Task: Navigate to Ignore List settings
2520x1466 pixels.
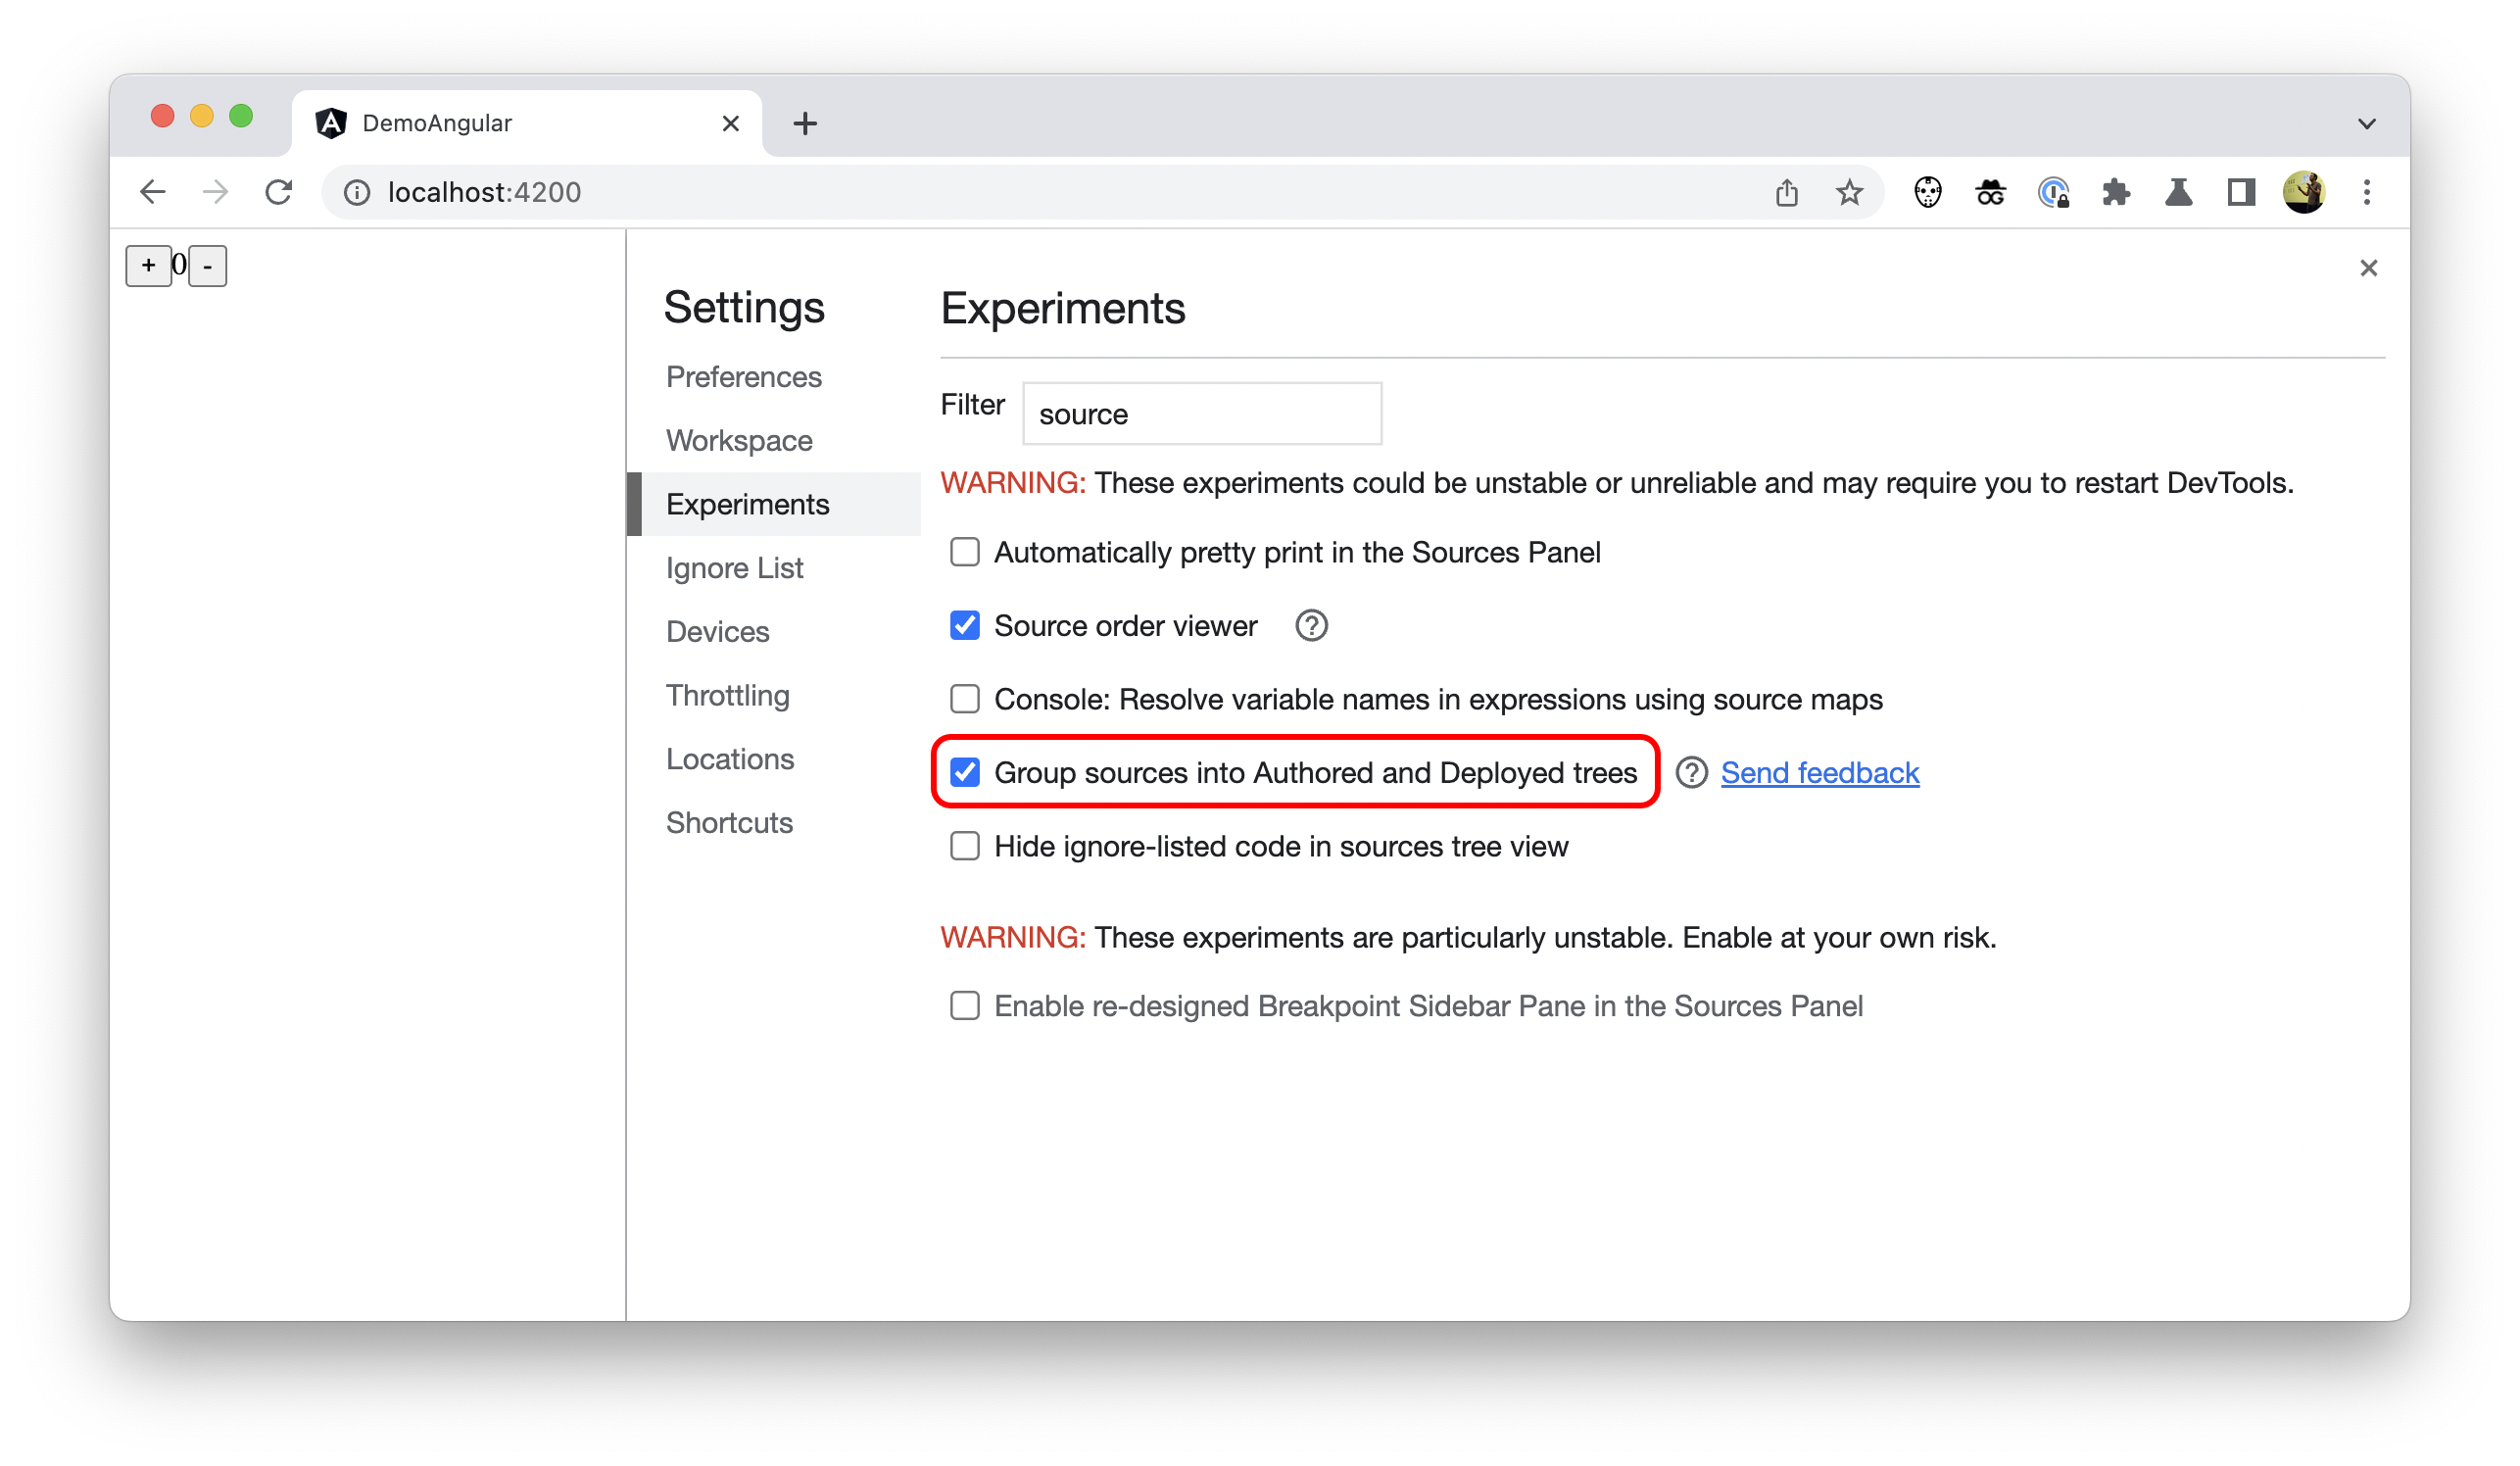Action: pyautogui.click(x=734, y=567)
